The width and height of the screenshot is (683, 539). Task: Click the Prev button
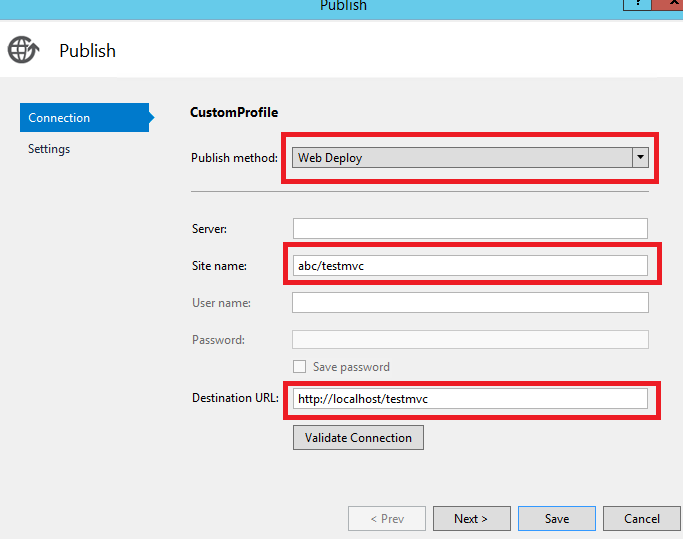(387, 519)
